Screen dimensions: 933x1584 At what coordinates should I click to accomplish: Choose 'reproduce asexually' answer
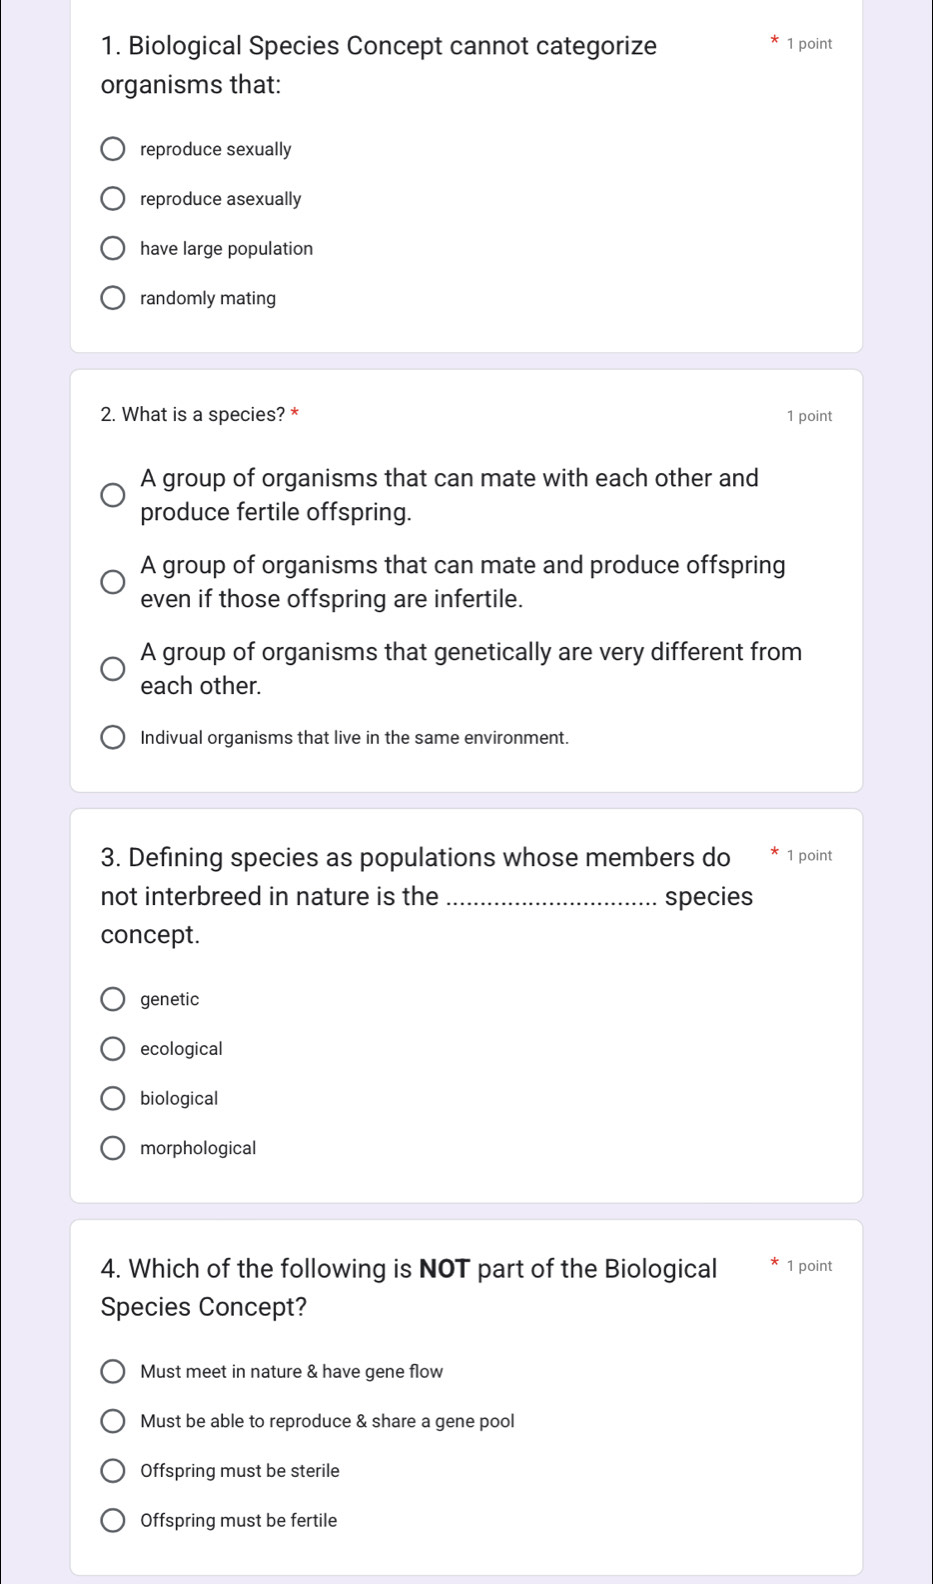[113, 199]
